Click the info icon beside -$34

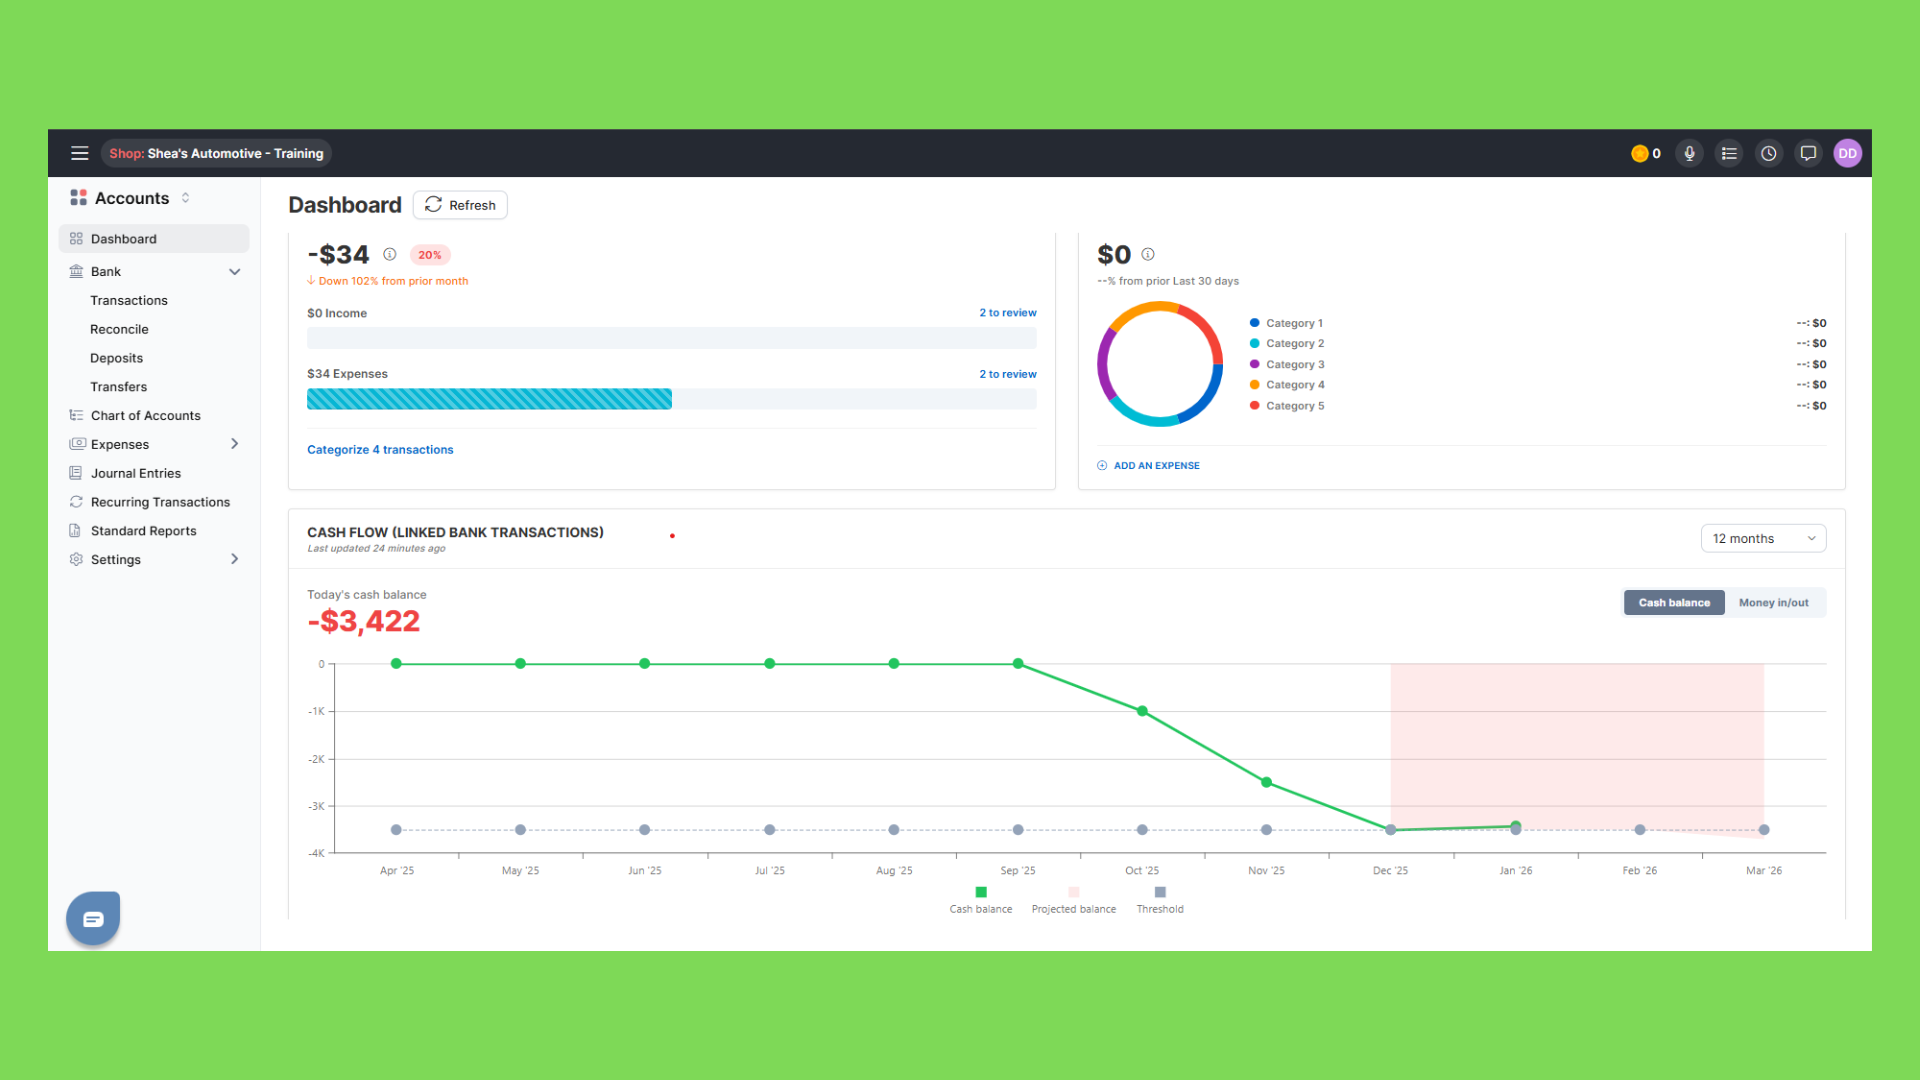click(390, 254)
